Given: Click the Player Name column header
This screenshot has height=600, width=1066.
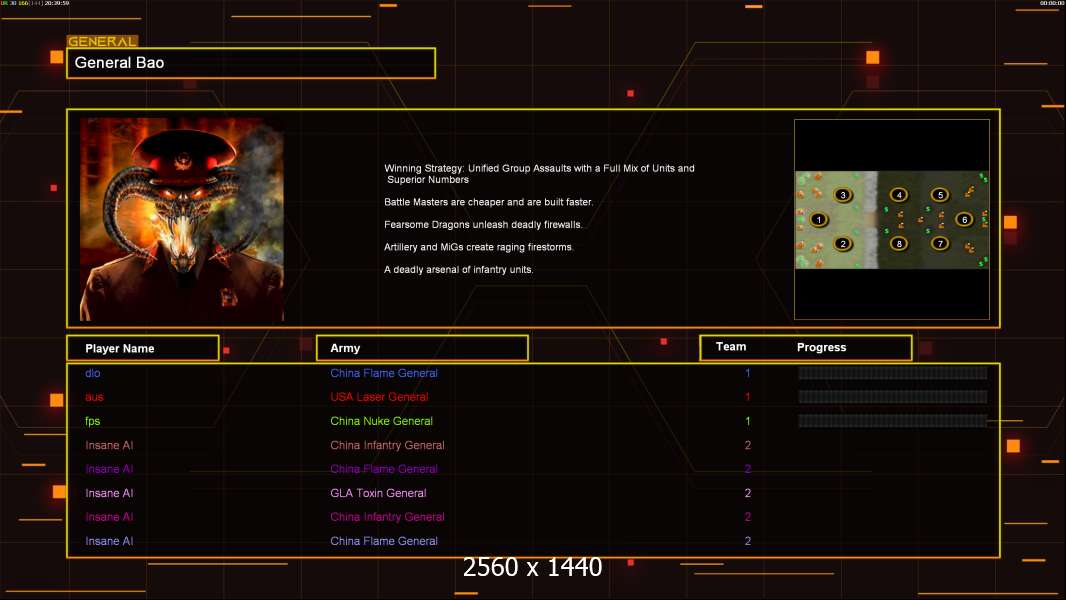Looking at the screenshot, I should (143, 348).
